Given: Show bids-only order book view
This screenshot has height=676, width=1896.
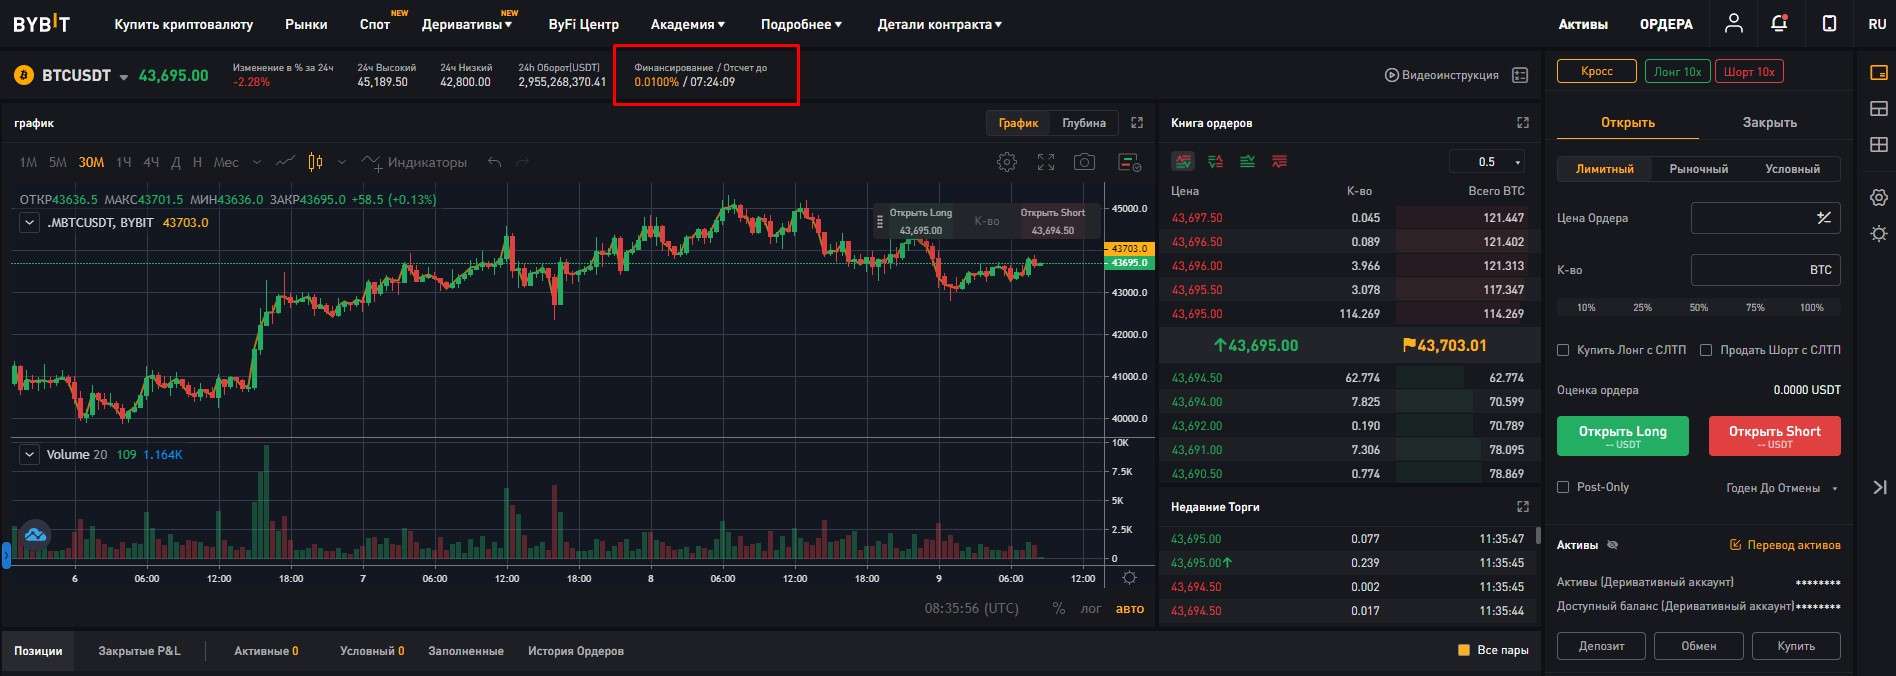Looking at the screenshot, I should pos(1248,161).
